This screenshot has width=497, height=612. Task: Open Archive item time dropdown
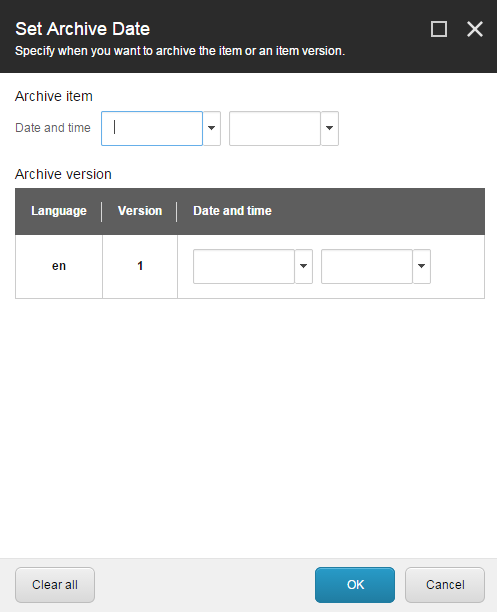click(x=330, y=128)
